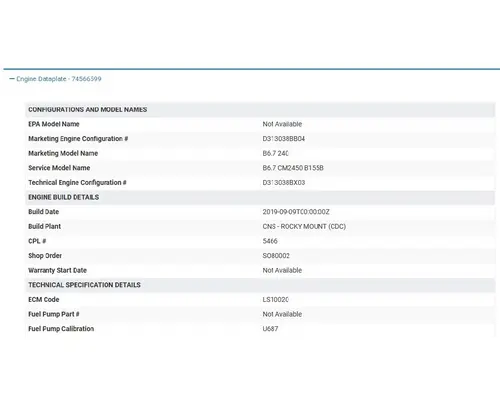This screenshot has height=400, width=500.
Task: Click the CPL # value 5466
Action: point(270,241)
